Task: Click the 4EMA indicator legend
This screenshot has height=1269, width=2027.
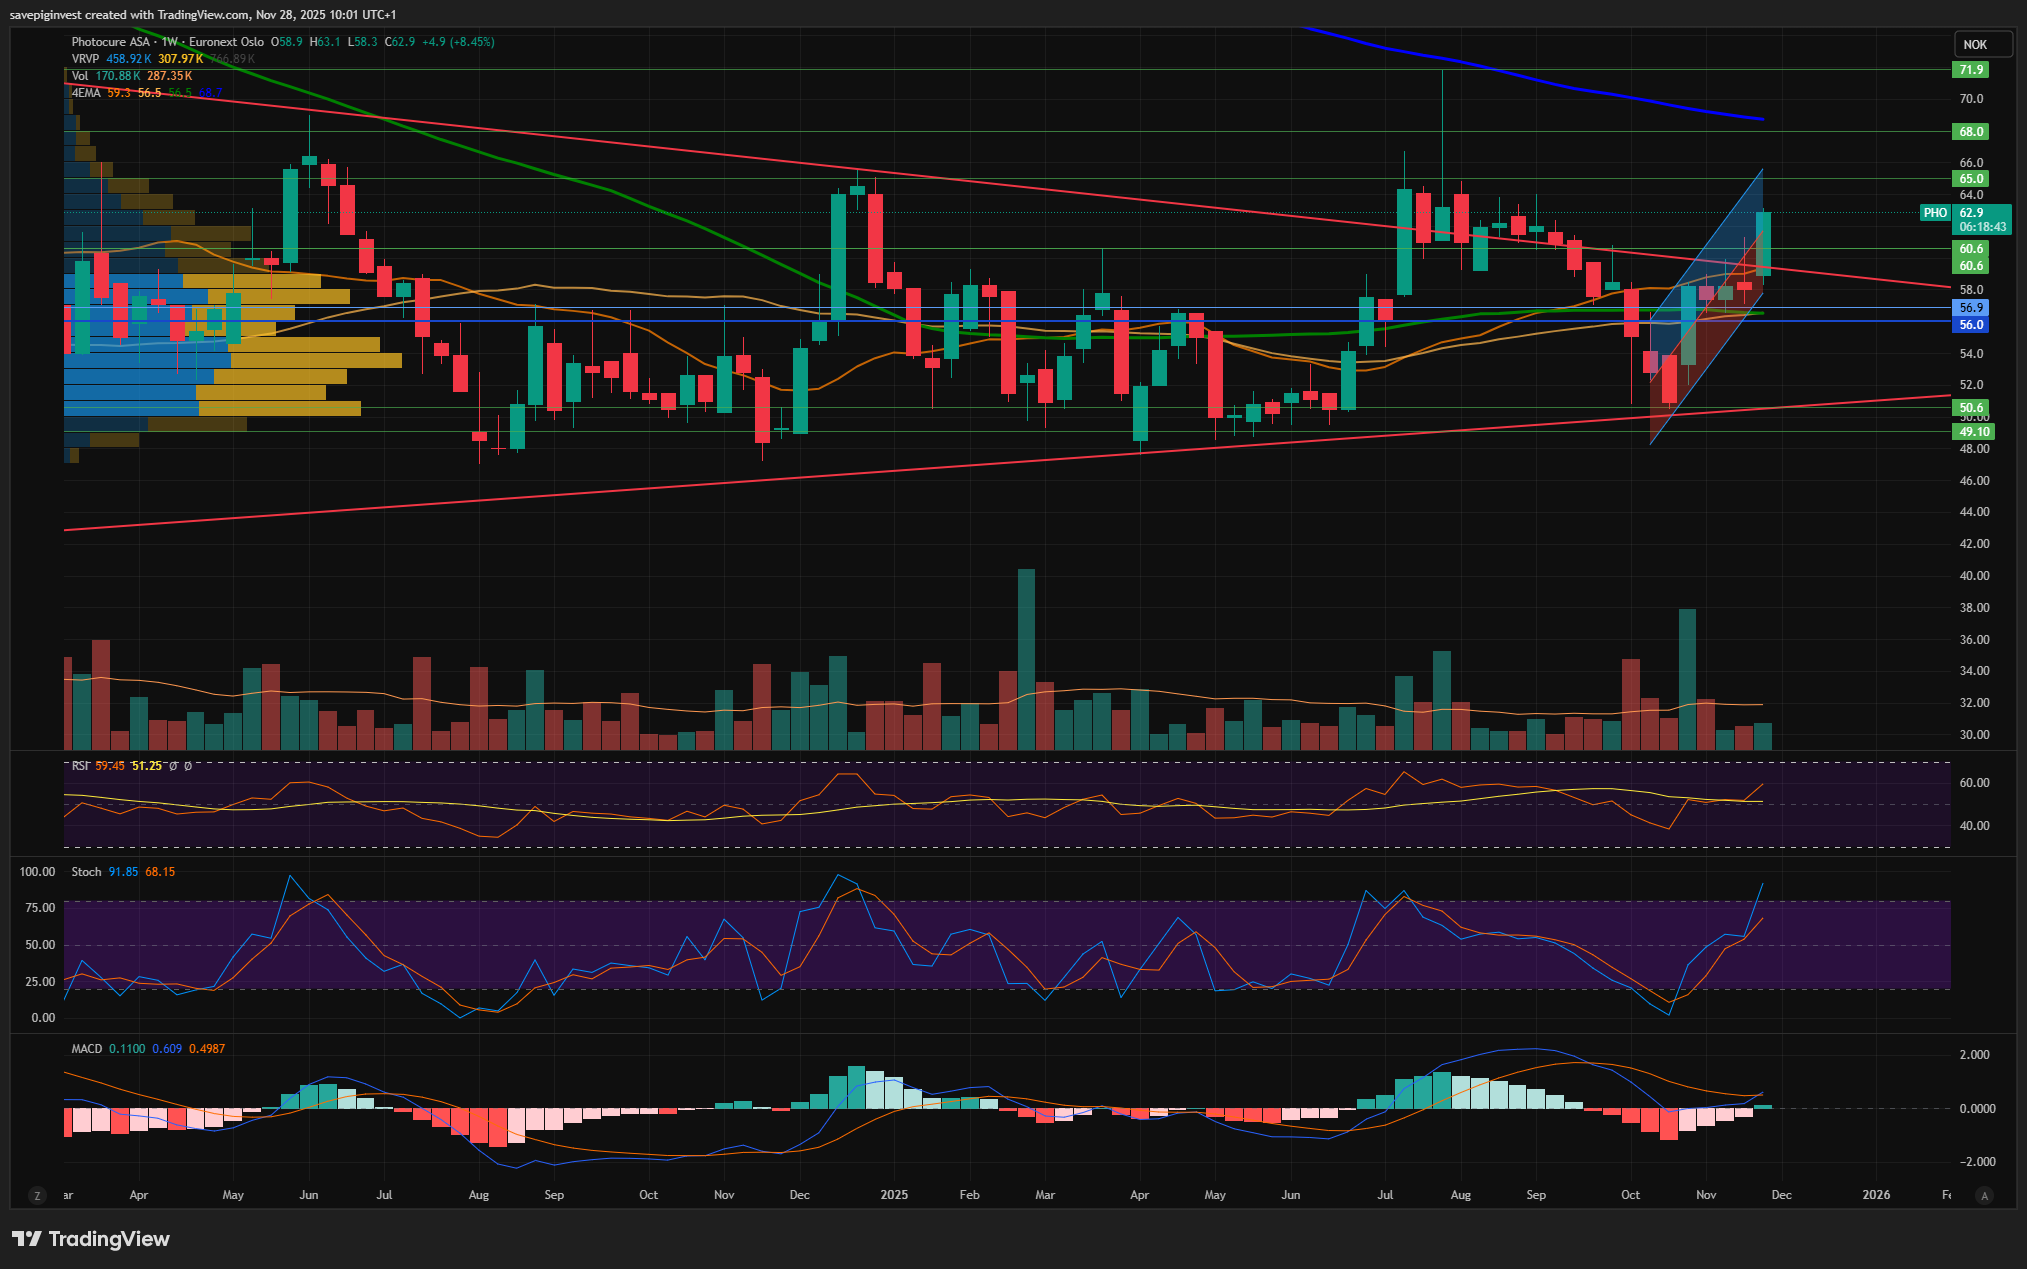Action: click(86, 93)
